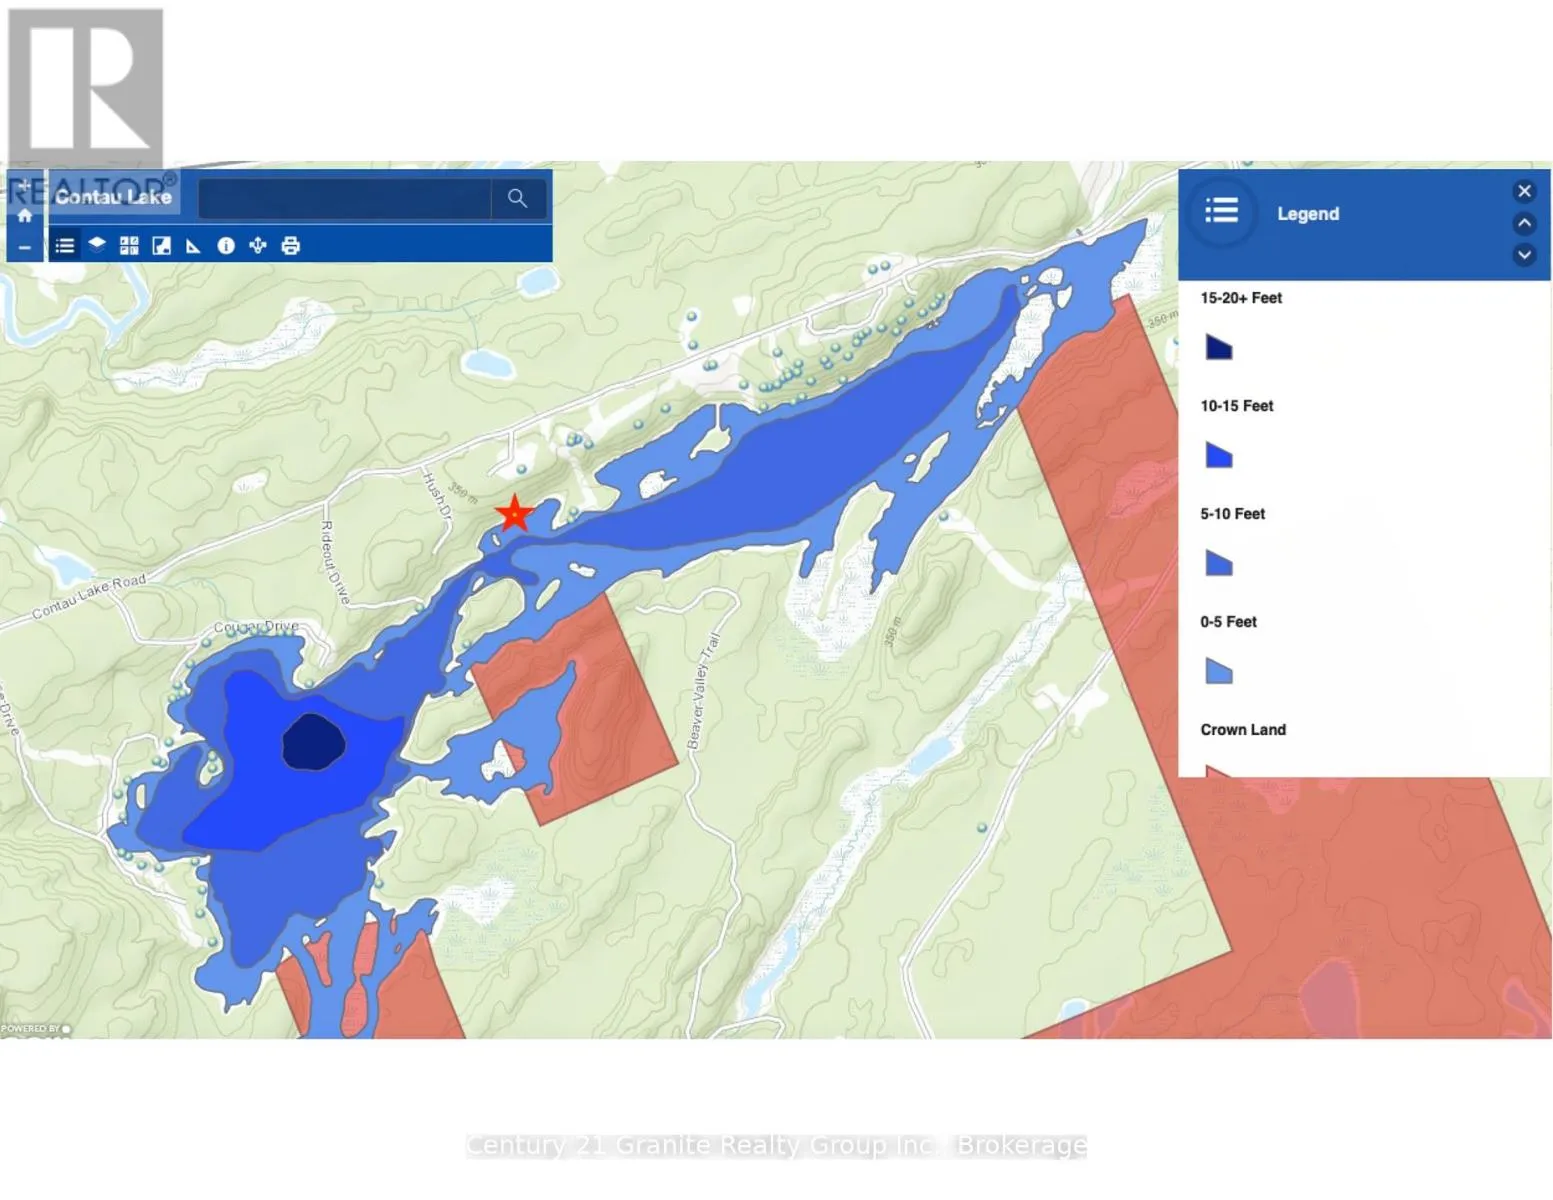Image resolution: width=1553 pixels, height=1200 pixels.
Task: Click the 15-20+ Feet dark navy swatch
Action: pos(1218,348)
